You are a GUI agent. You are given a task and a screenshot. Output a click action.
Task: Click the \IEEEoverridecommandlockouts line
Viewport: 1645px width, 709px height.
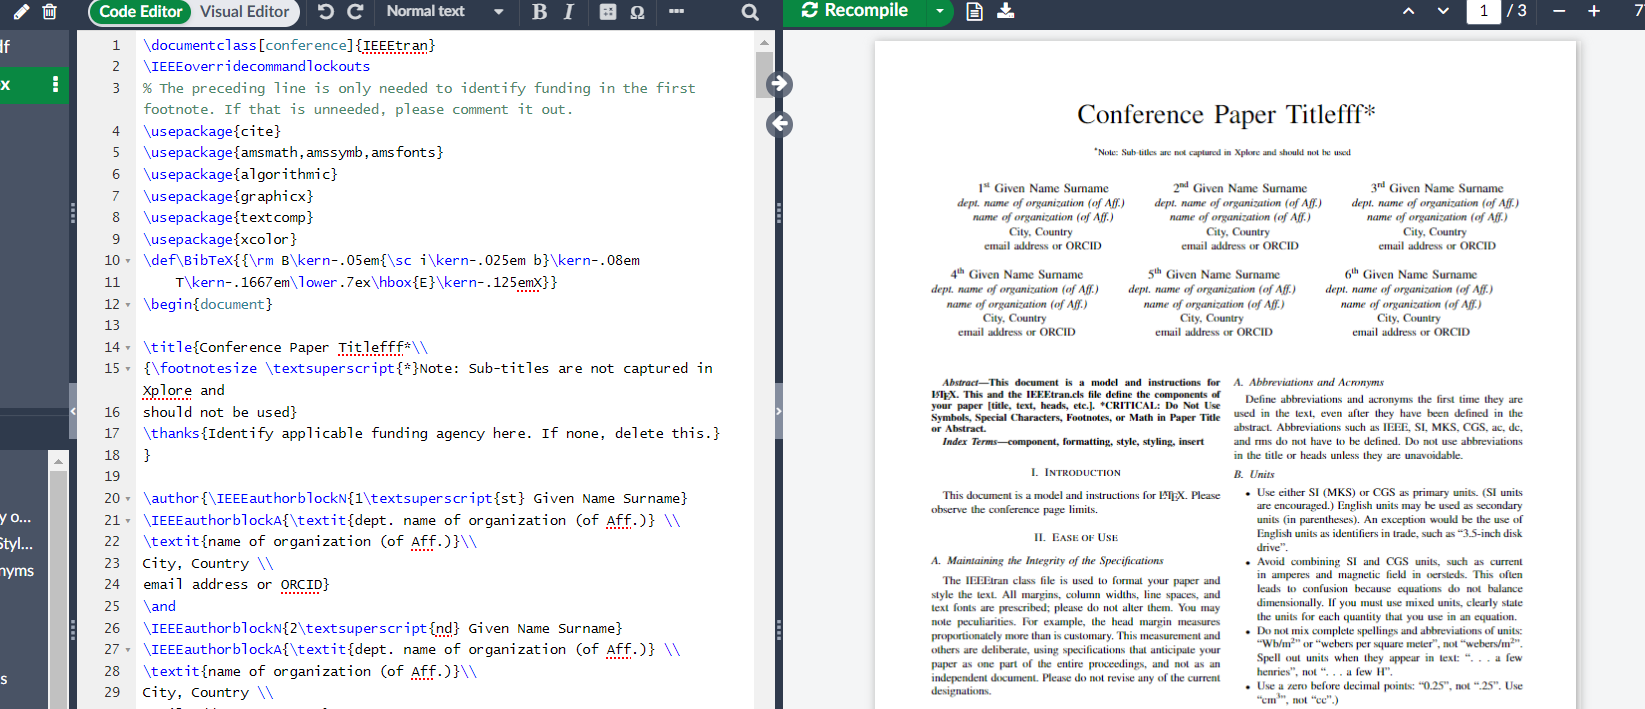[x=257, y=66]
